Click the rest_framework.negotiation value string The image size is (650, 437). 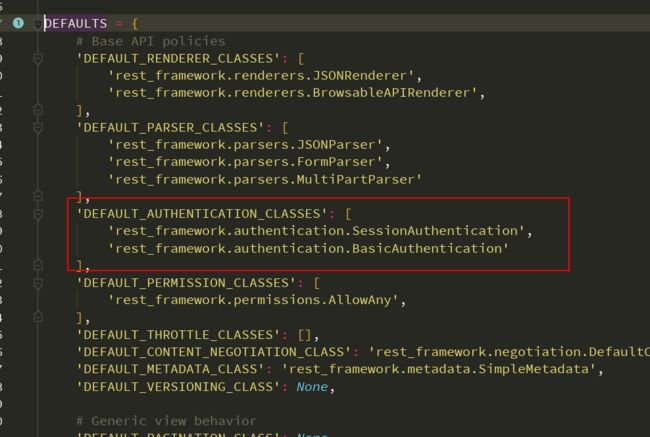[509, 352]
